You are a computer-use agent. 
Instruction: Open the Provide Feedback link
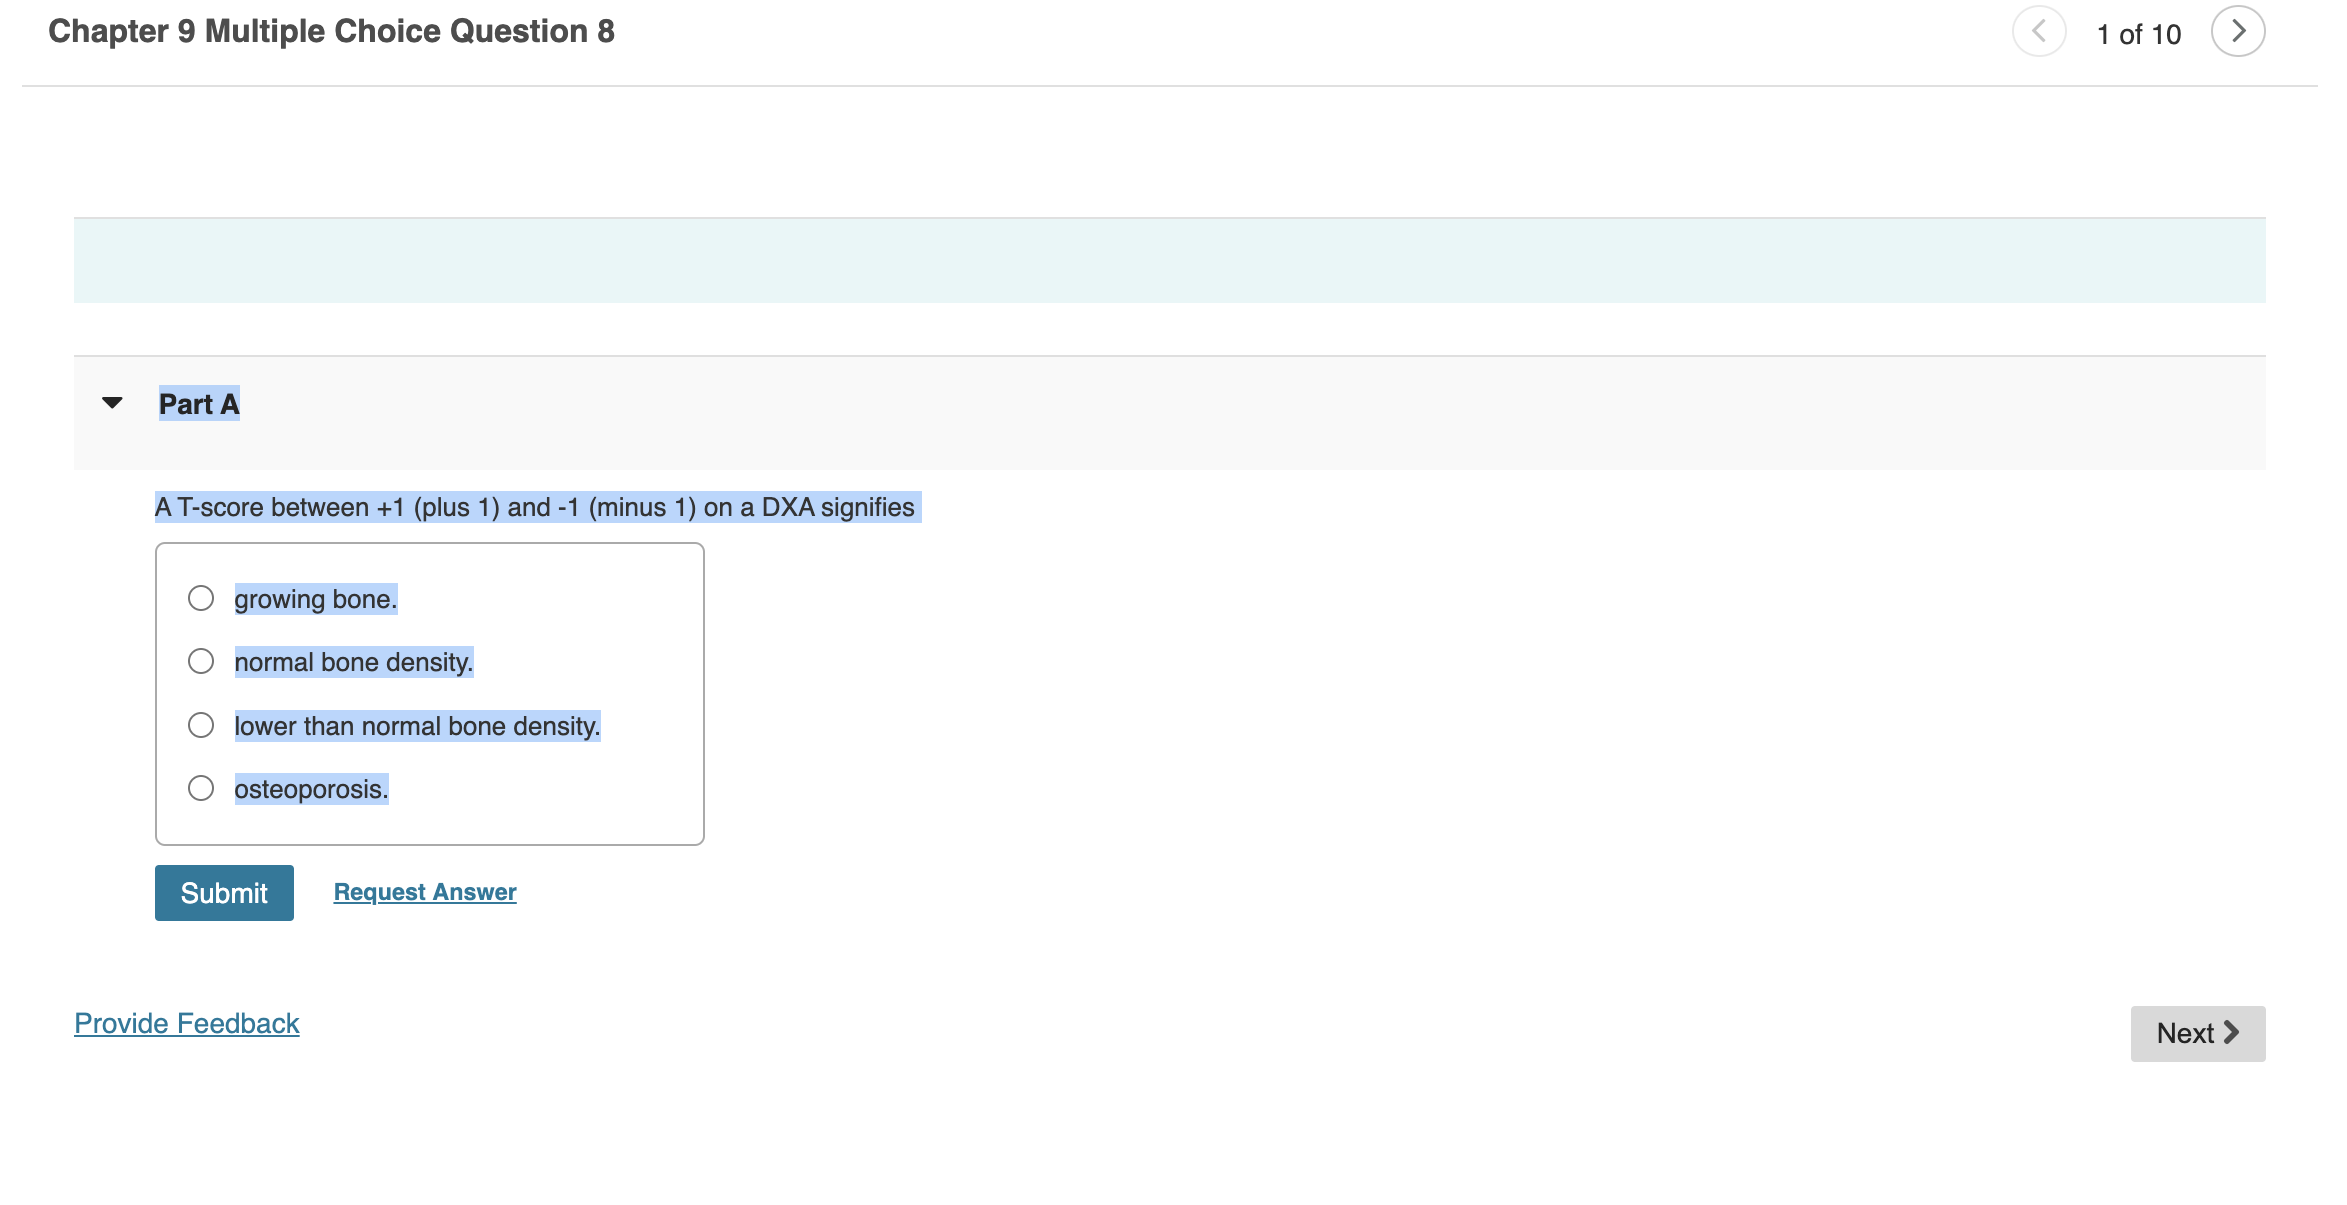(187, 1023)
